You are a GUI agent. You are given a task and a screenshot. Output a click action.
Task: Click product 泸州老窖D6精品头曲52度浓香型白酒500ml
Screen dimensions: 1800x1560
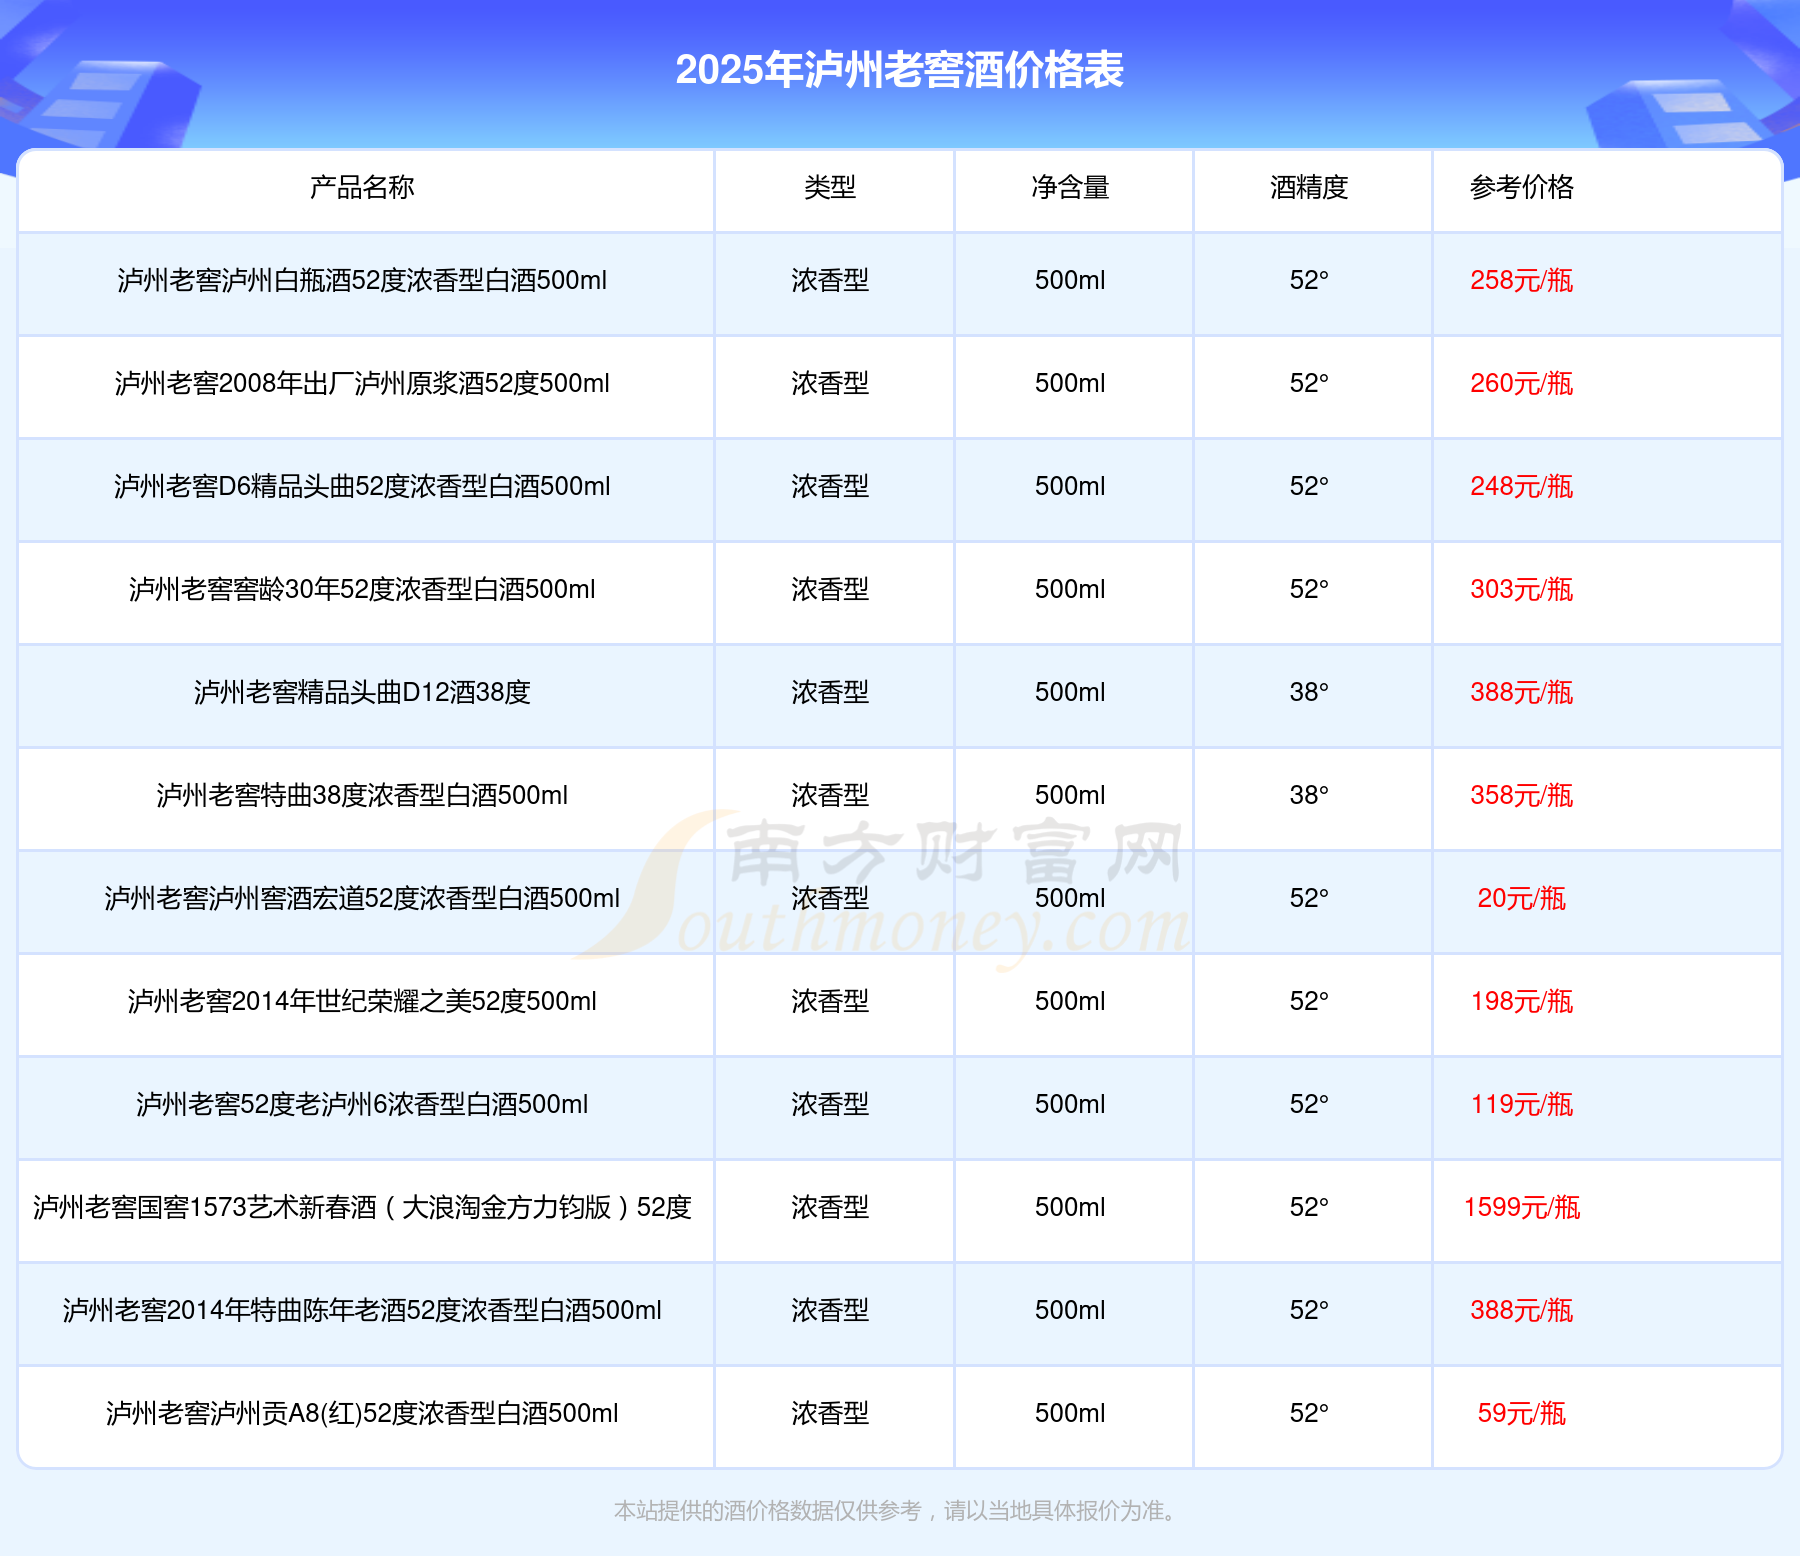[x=362, y=487]
